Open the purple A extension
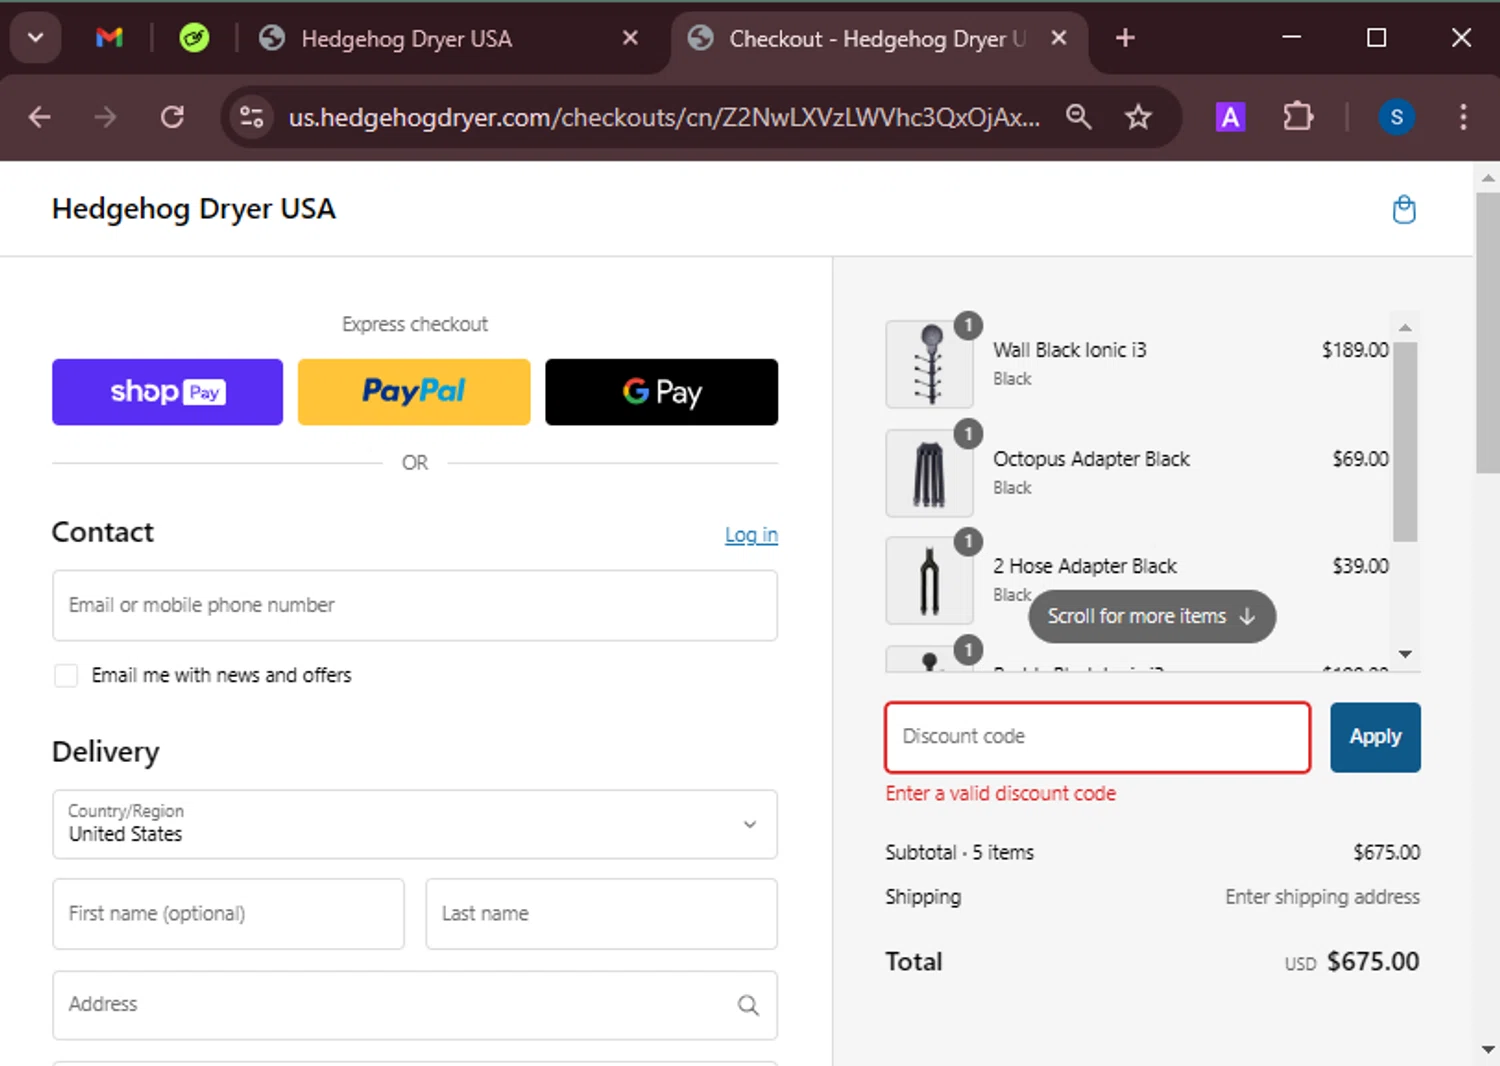This screenshot has width=1500, height=1066. pyautogui.click(x=1230, y=117)
